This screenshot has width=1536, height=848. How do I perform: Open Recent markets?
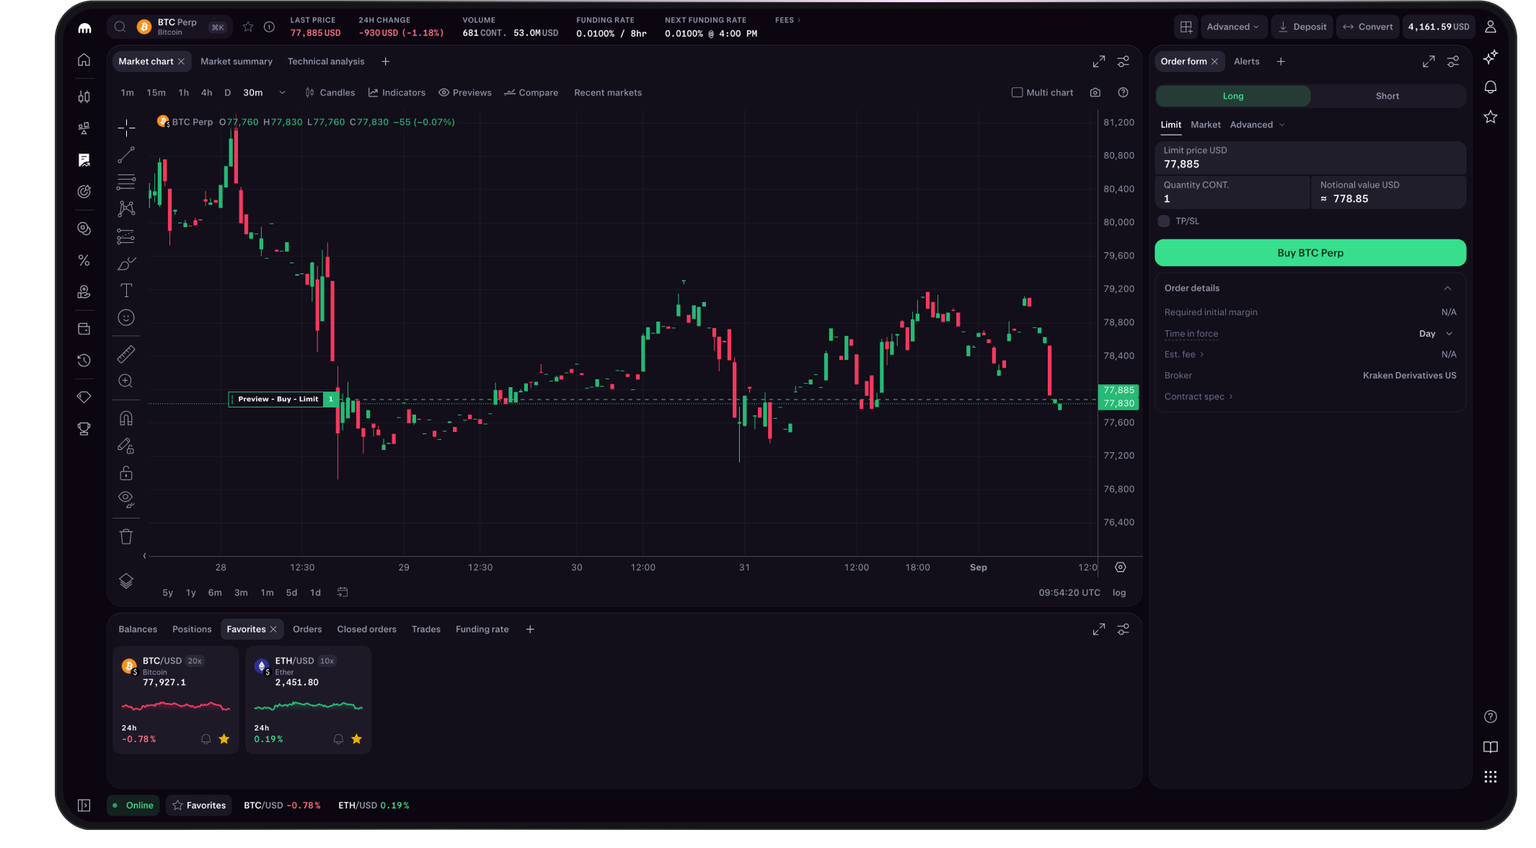click(x=608, y=93)
